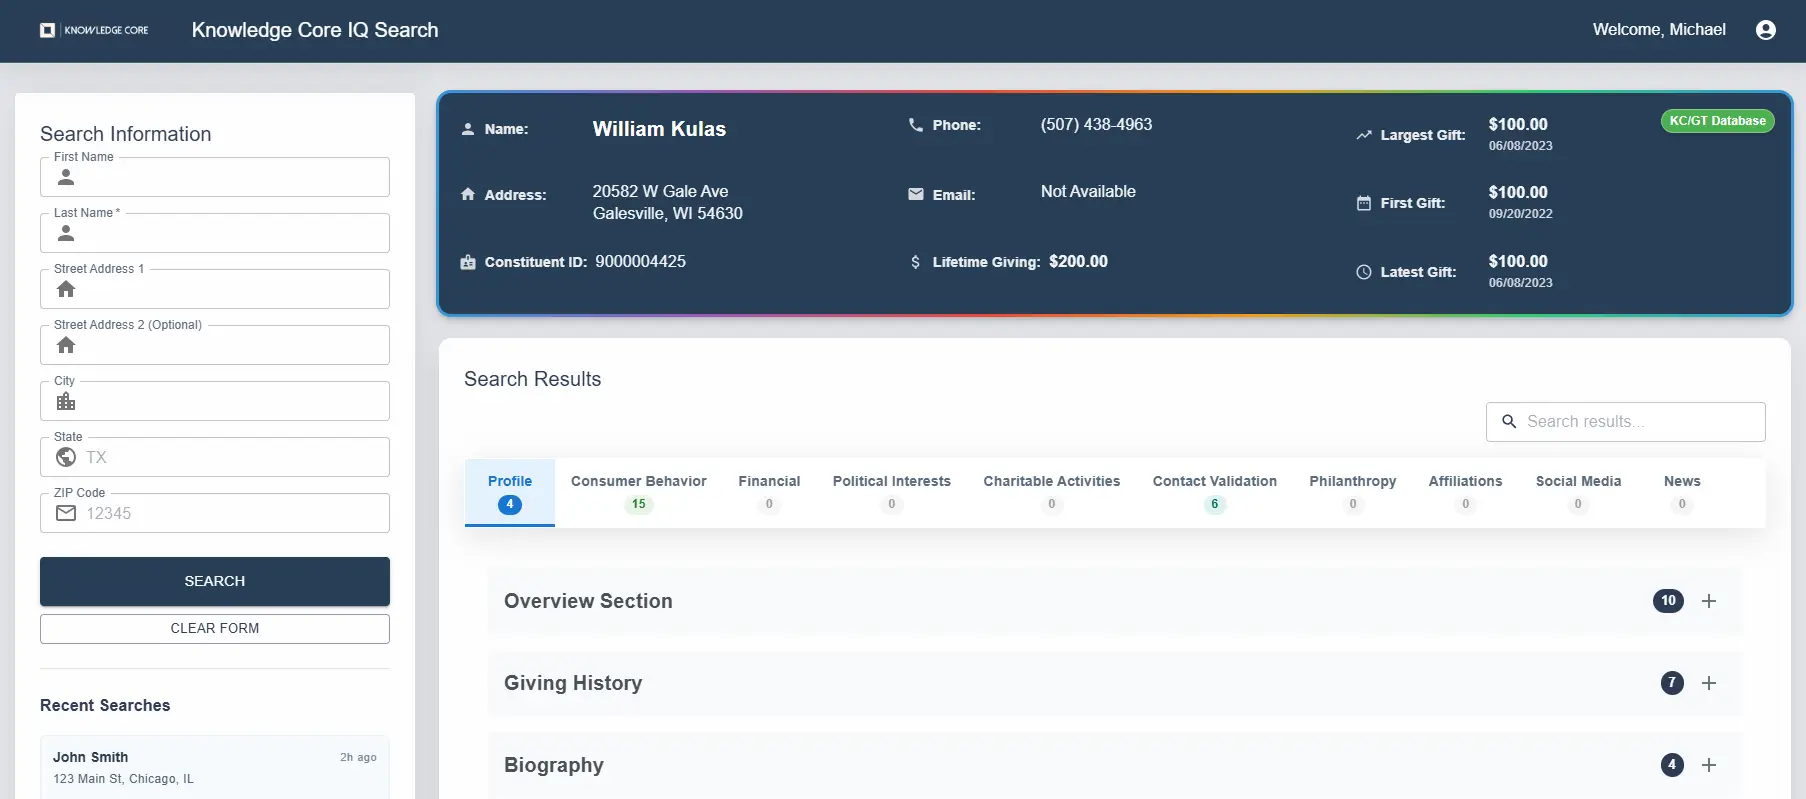Expand the Biography section

[x=1708, y=765]
